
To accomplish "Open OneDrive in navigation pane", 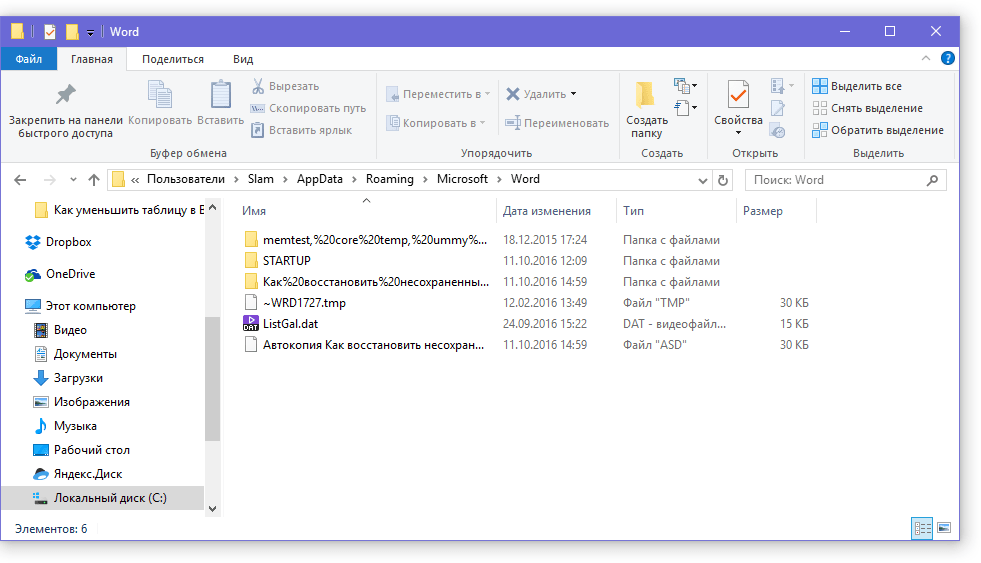I will 59,274.
